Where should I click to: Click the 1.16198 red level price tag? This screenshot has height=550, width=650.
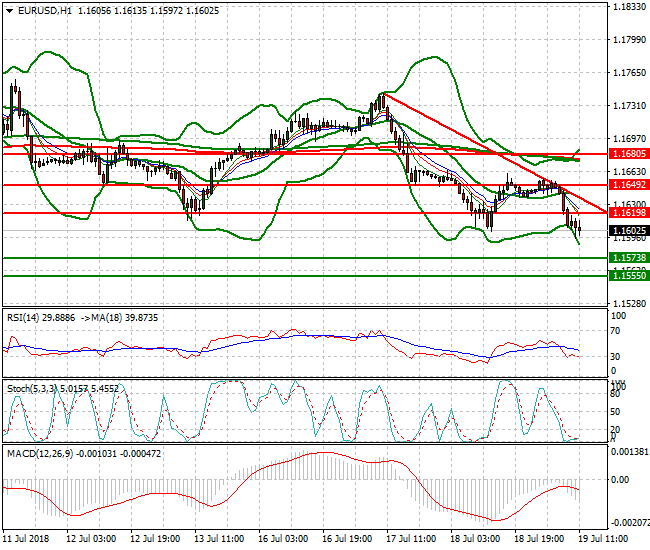pos(631,213)
